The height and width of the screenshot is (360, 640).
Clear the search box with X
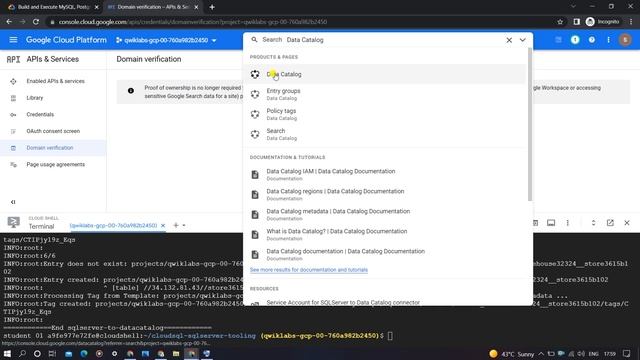coord(509,40)
